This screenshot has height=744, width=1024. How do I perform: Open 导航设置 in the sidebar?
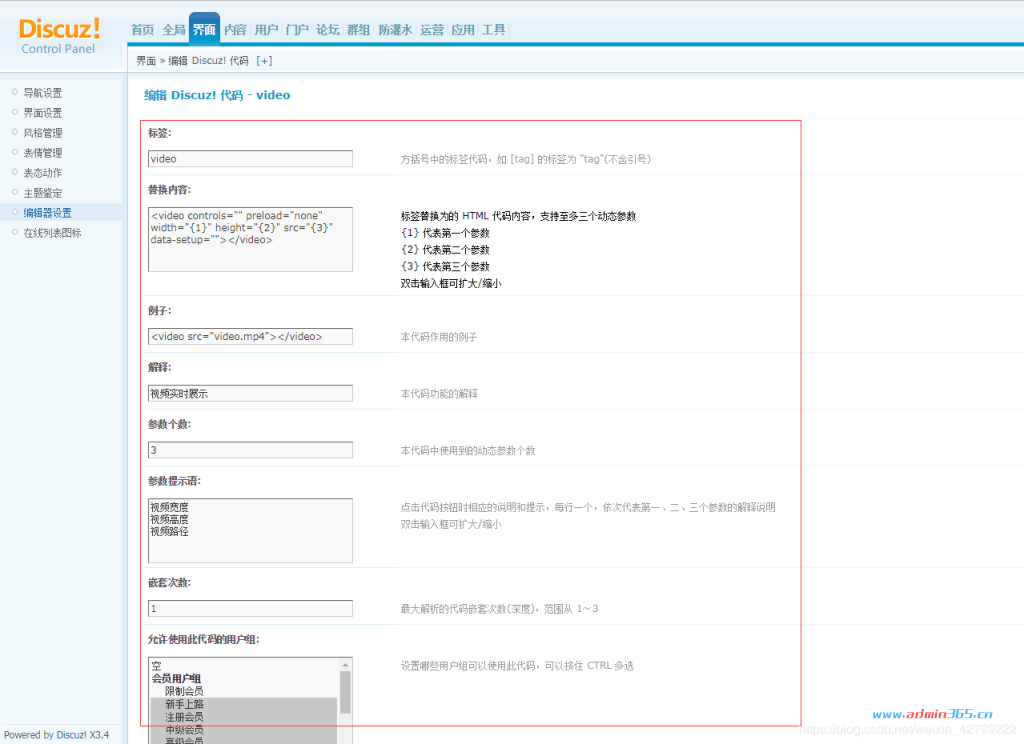click(43, 93)
